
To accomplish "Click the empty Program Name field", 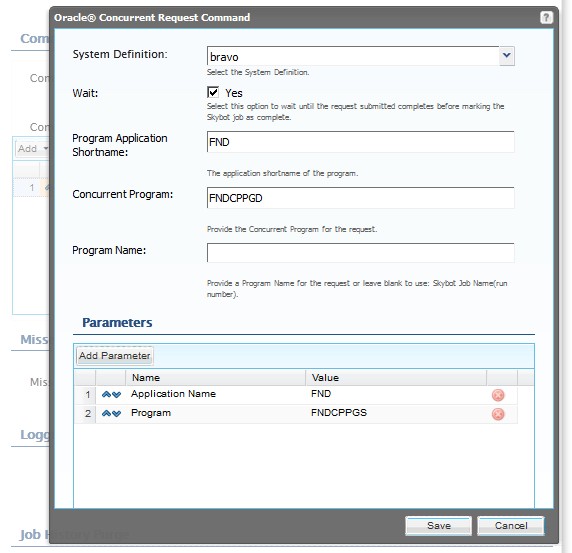I will pyautogui.click(x=360, y=253).
